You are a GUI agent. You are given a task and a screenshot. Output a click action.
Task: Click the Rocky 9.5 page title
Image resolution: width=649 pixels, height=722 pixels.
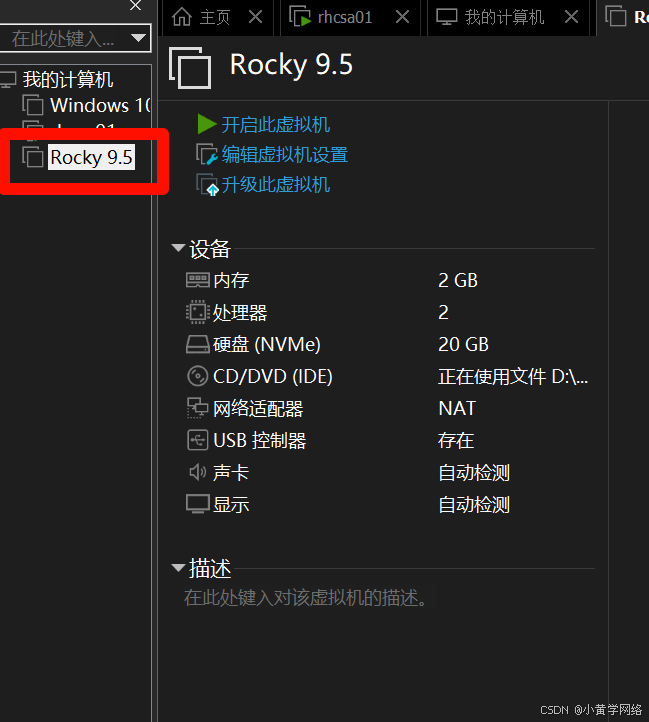click(291, 64)
